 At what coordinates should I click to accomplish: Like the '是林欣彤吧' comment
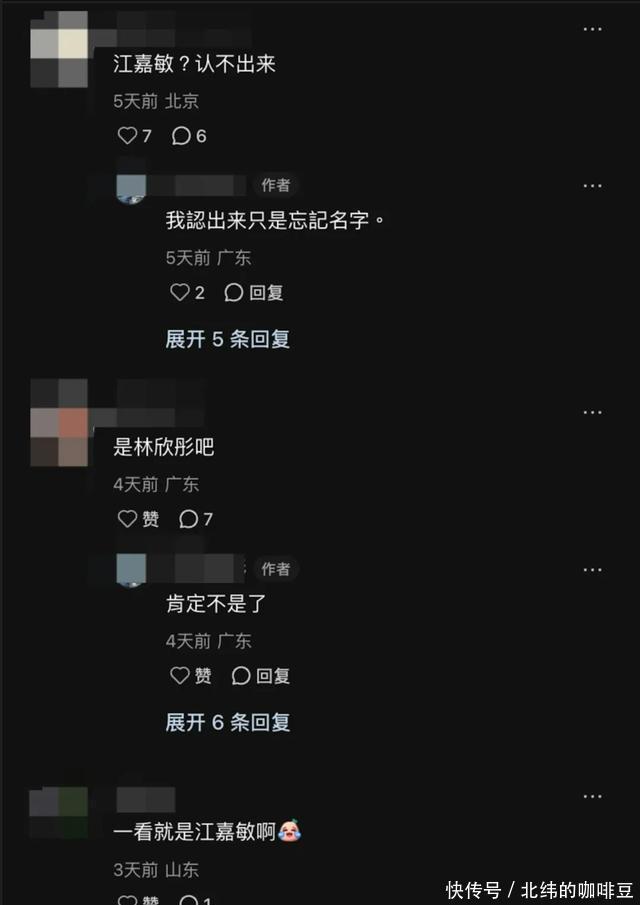click(139, 519)
